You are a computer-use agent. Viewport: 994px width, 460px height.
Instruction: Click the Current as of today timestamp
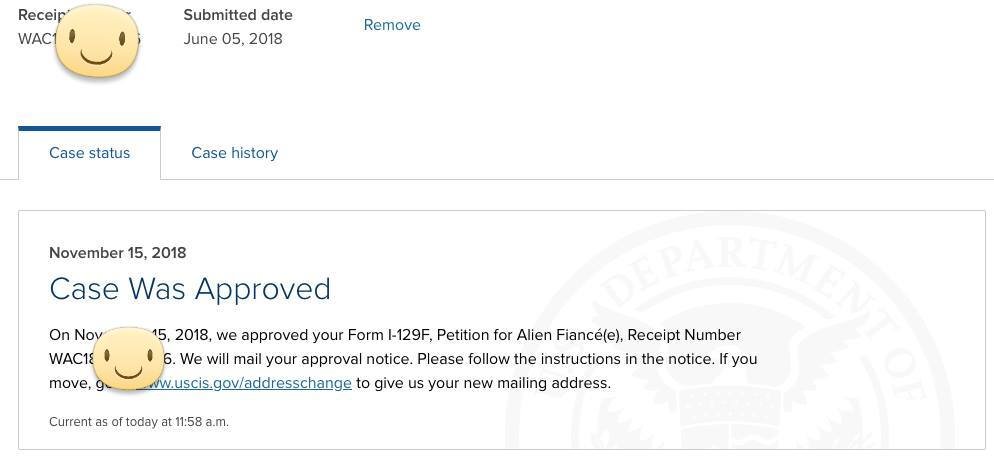(139, 421)
